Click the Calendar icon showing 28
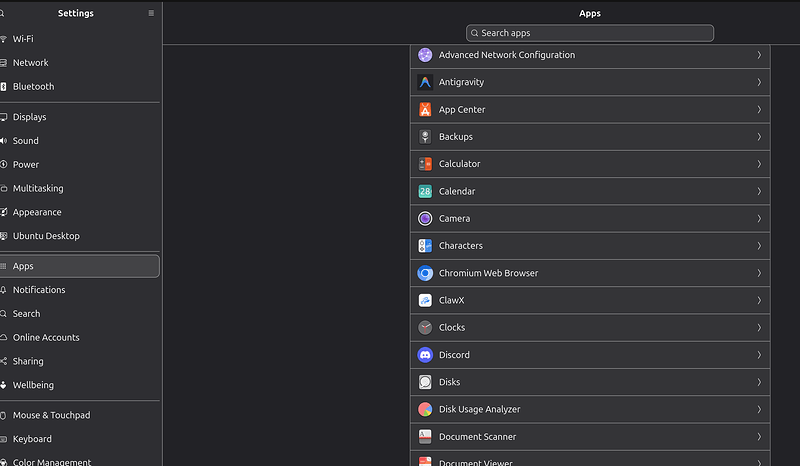This screenshot has height=466, width=800. (425, 191)
